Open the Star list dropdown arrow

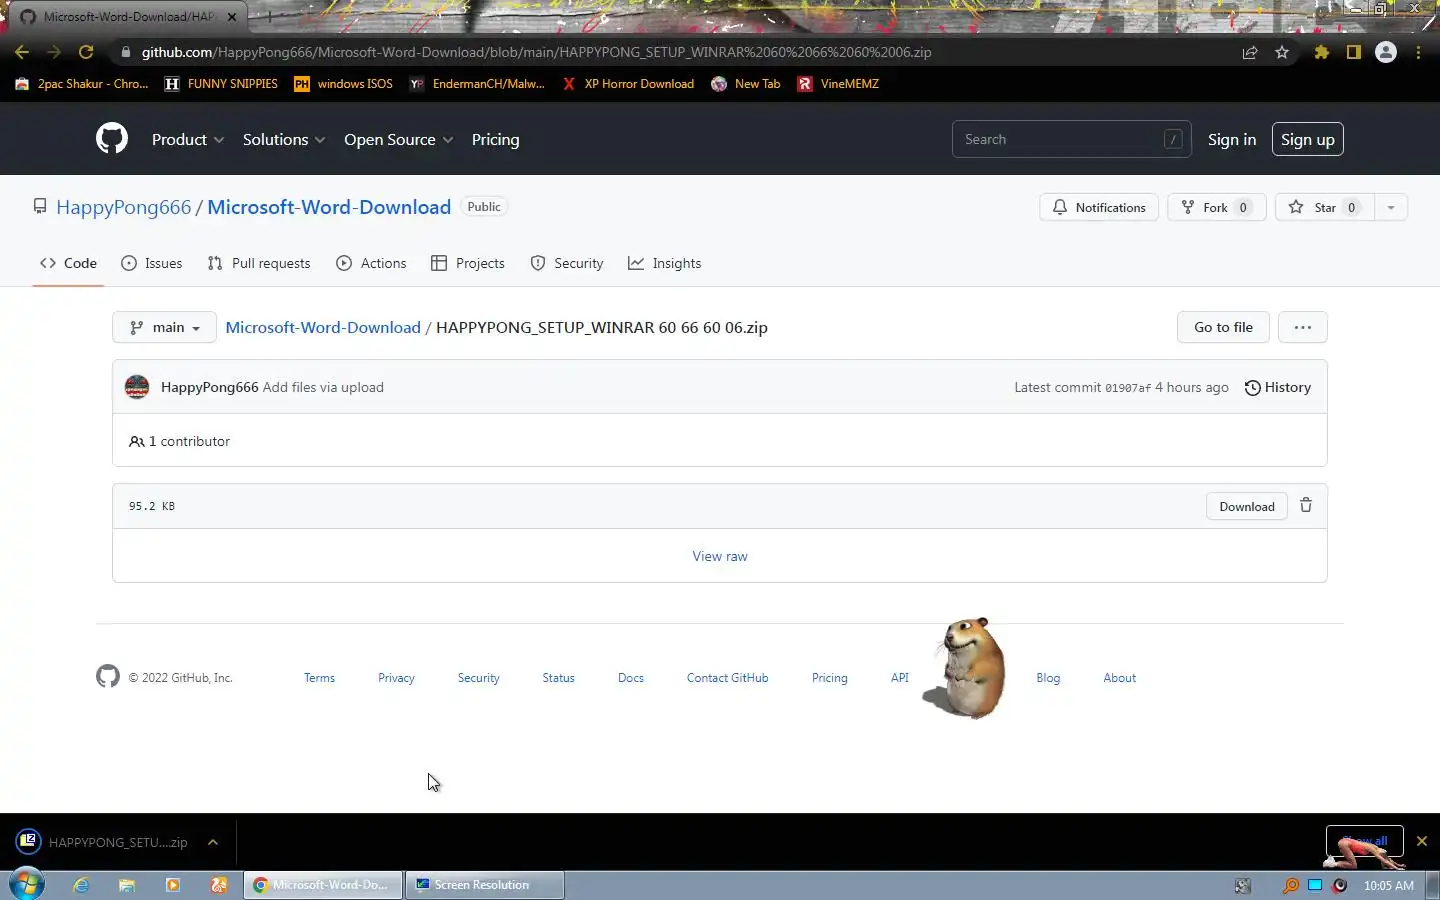1391,207
